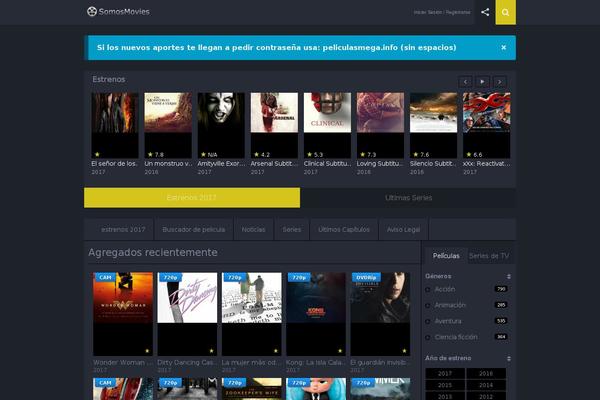Collapse the Géneros section arrows
The width and height of the screenshot is (600, 400).
pyautogui.click(x=509, y=276)
